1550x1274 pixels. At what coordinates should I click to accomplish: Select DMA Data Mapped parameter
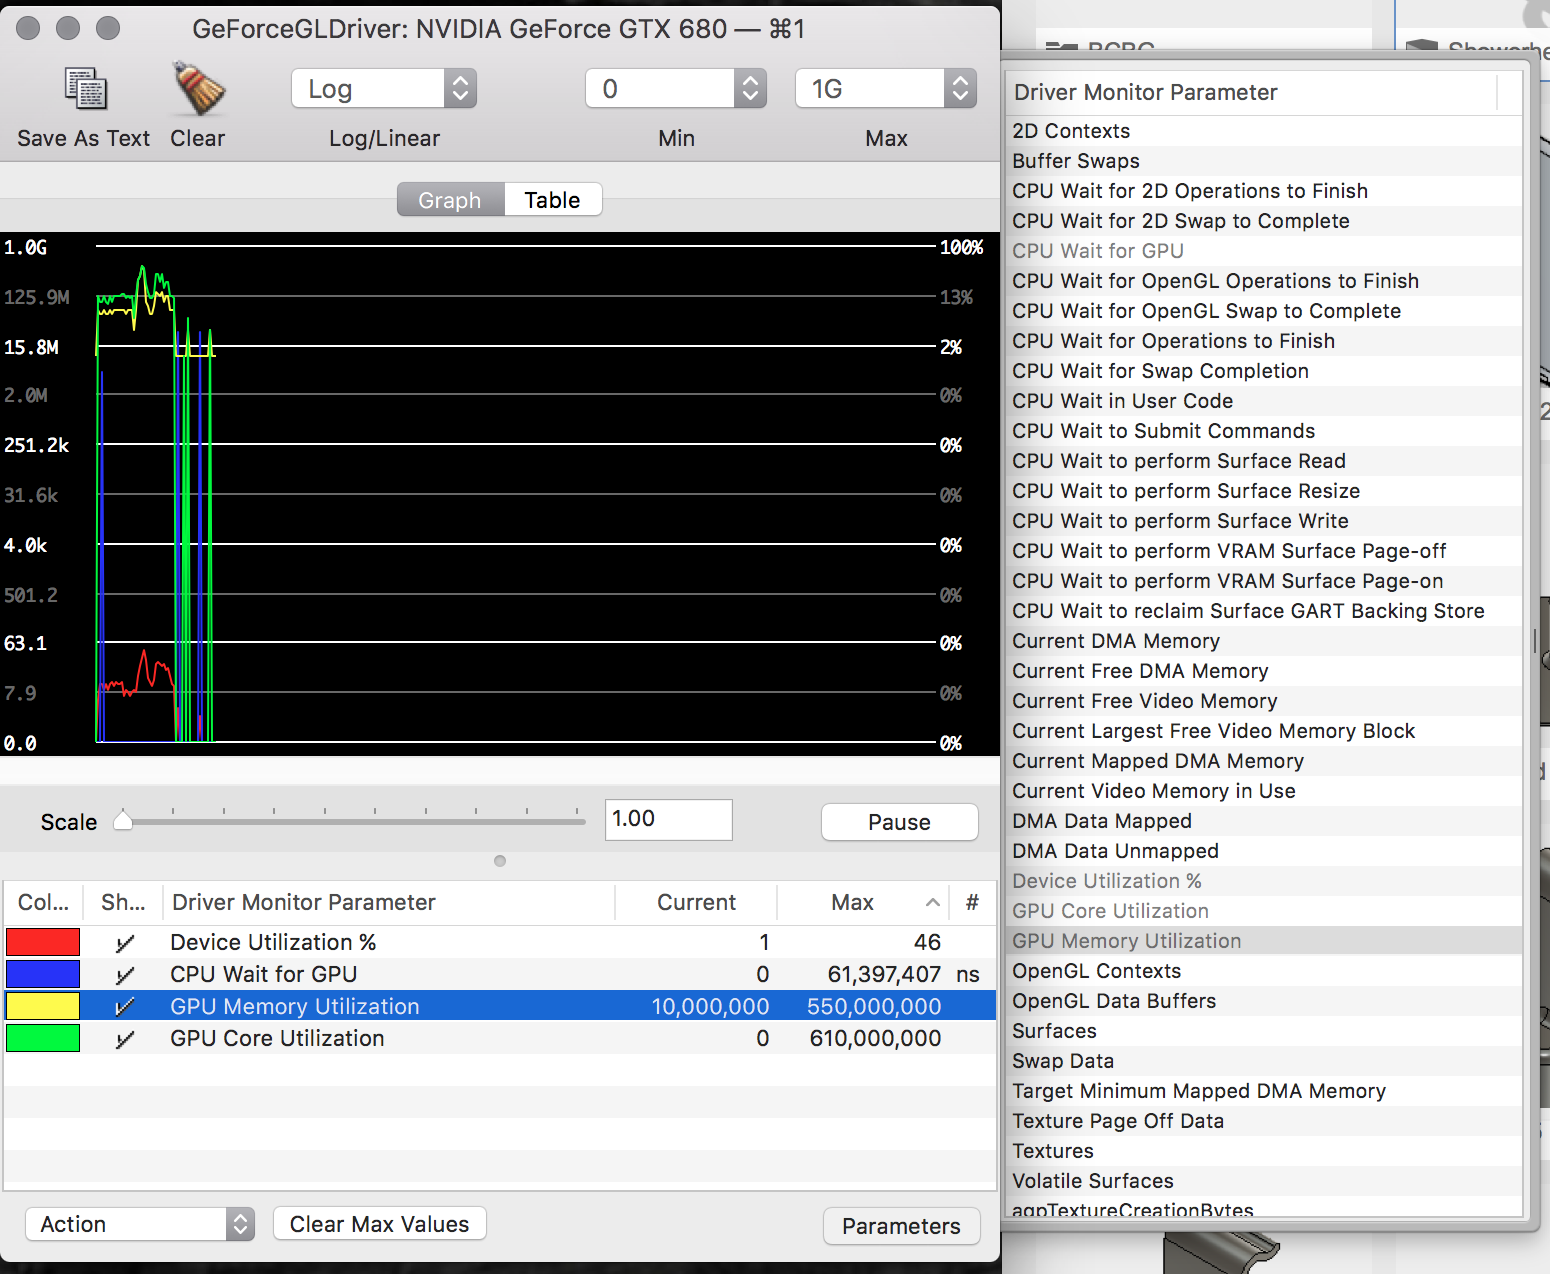click(x=1265, y=821)
